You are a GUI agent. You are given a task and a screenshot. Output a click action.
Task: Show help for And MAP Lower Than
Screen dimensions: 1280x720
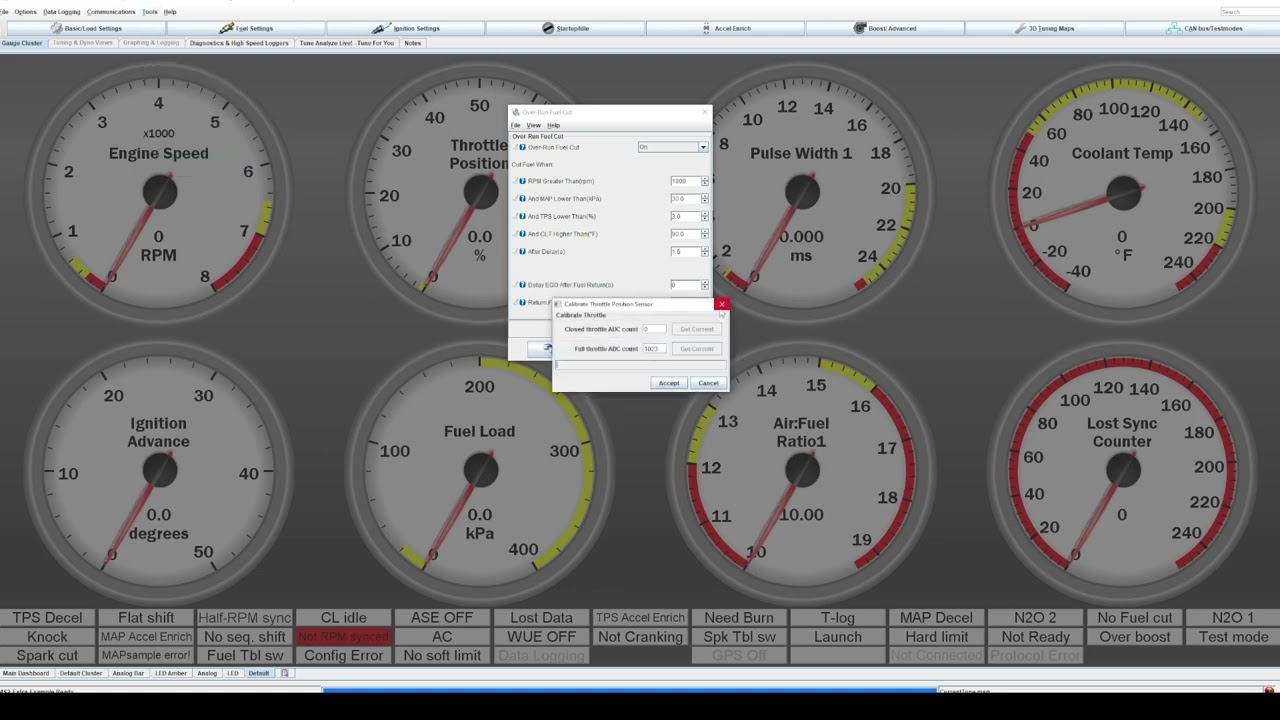[522, 198]
